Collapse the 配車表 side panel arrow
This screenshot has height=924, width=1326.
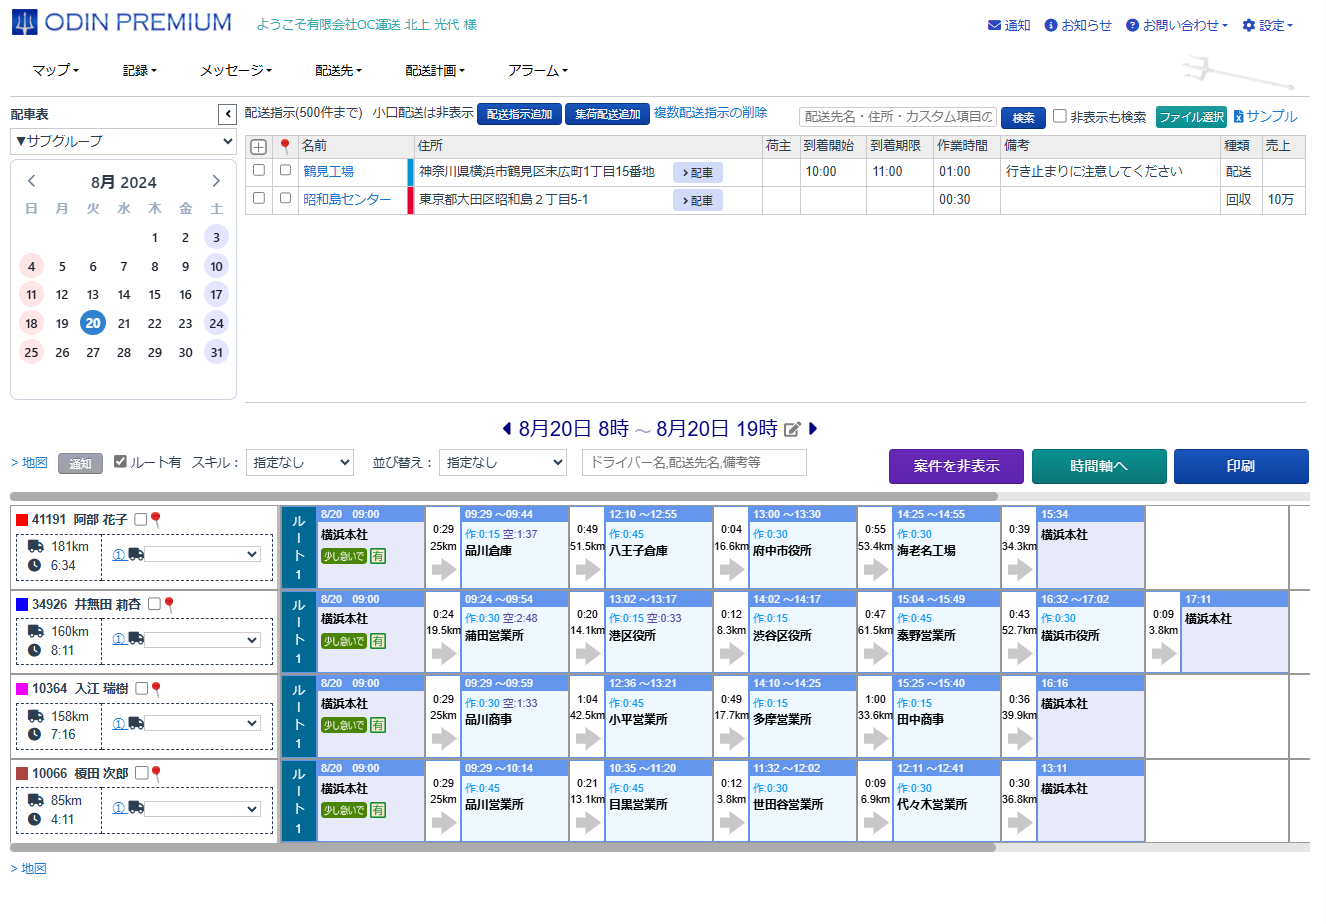[x=227, y=115]
